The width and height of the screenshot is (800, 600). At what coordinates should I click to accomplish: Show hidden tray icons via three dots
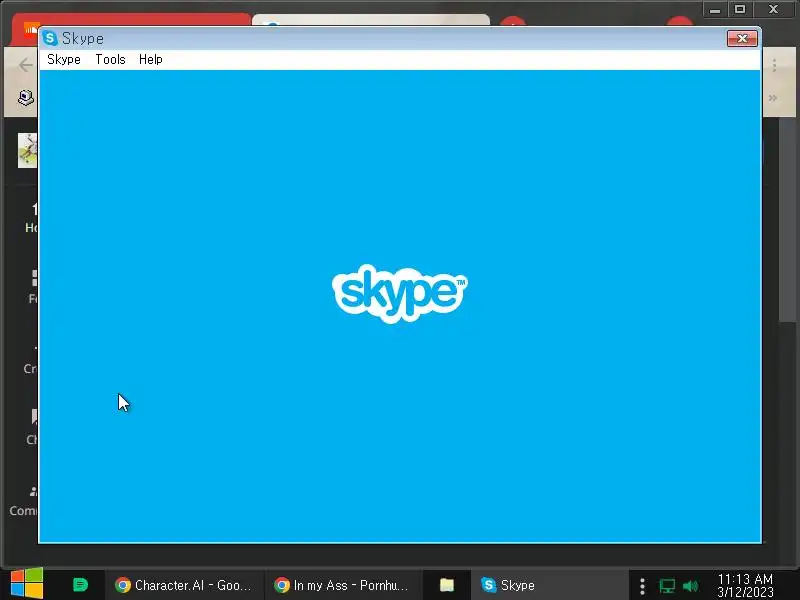642,586
